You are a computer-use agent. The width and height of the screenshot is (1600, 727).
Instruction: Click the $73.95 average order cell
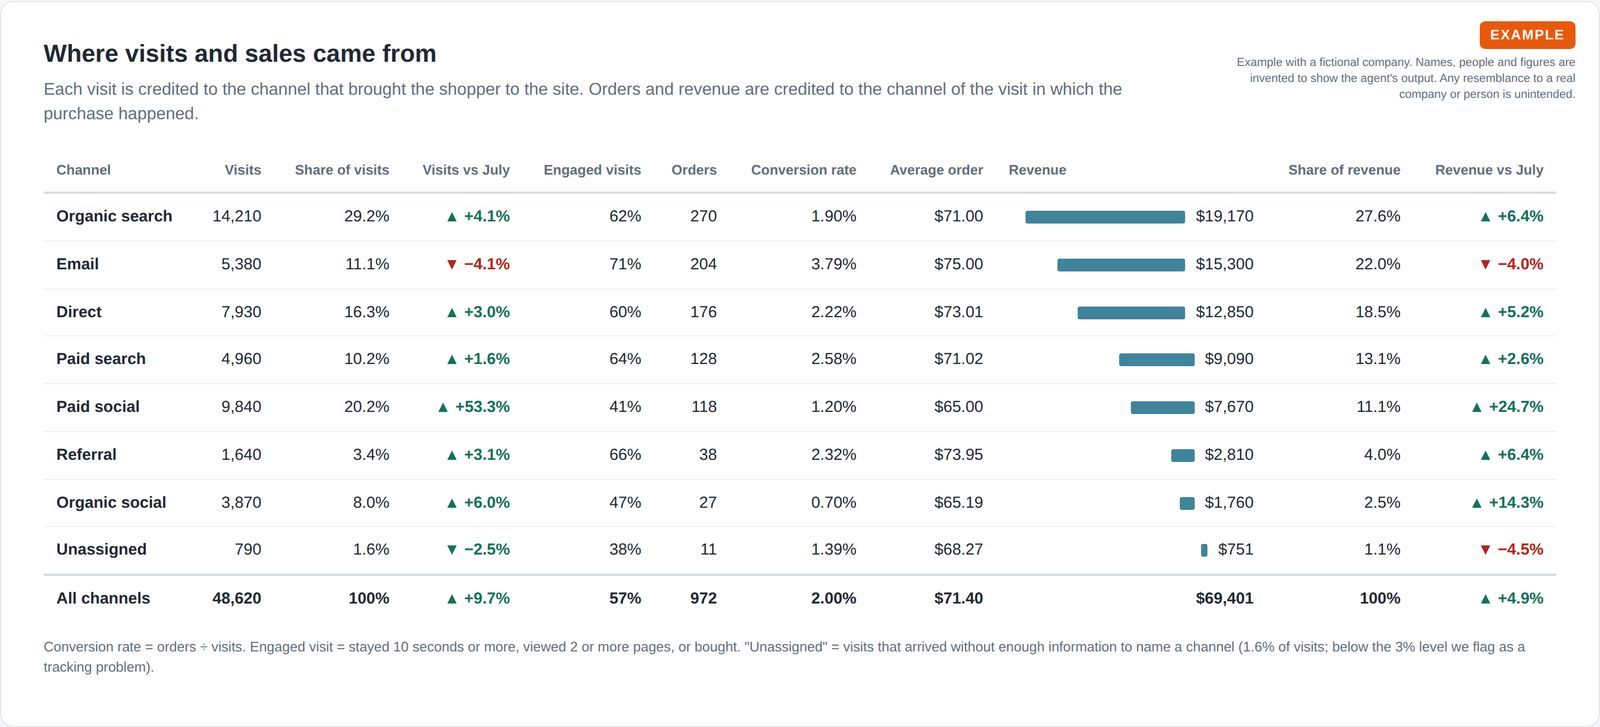958,455
